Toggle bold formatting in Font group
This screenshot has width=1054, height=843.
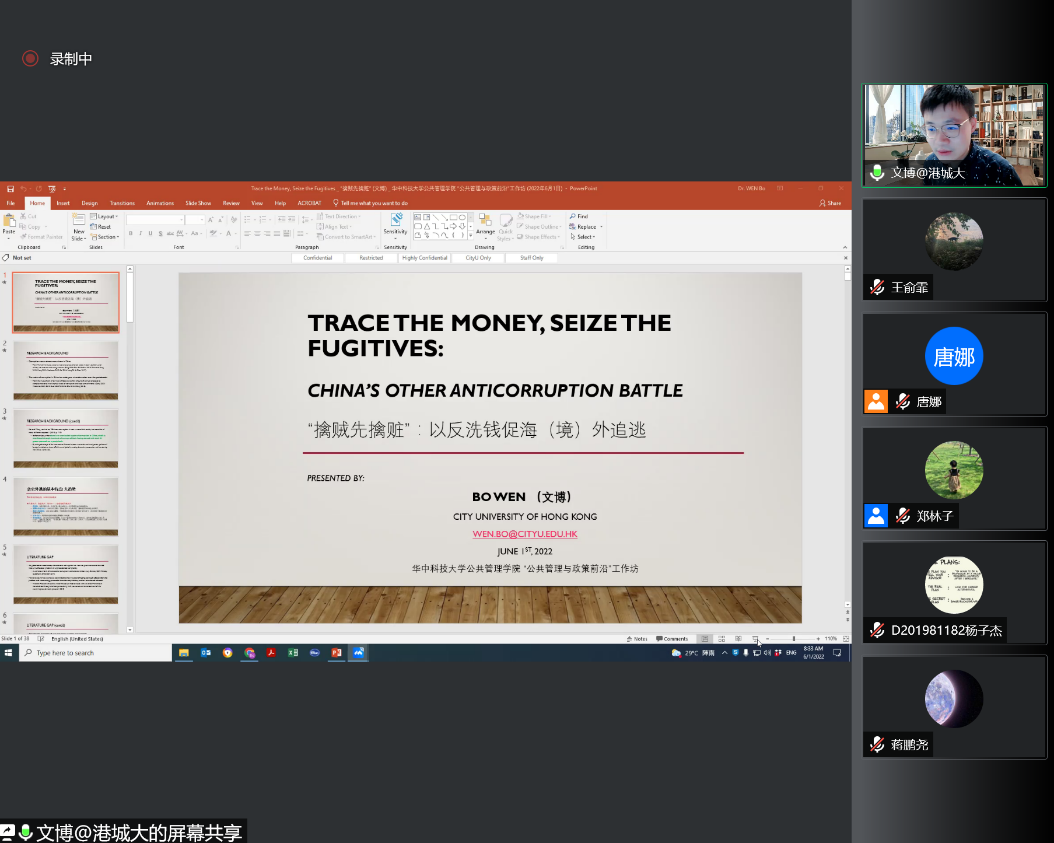click(131, 233)
